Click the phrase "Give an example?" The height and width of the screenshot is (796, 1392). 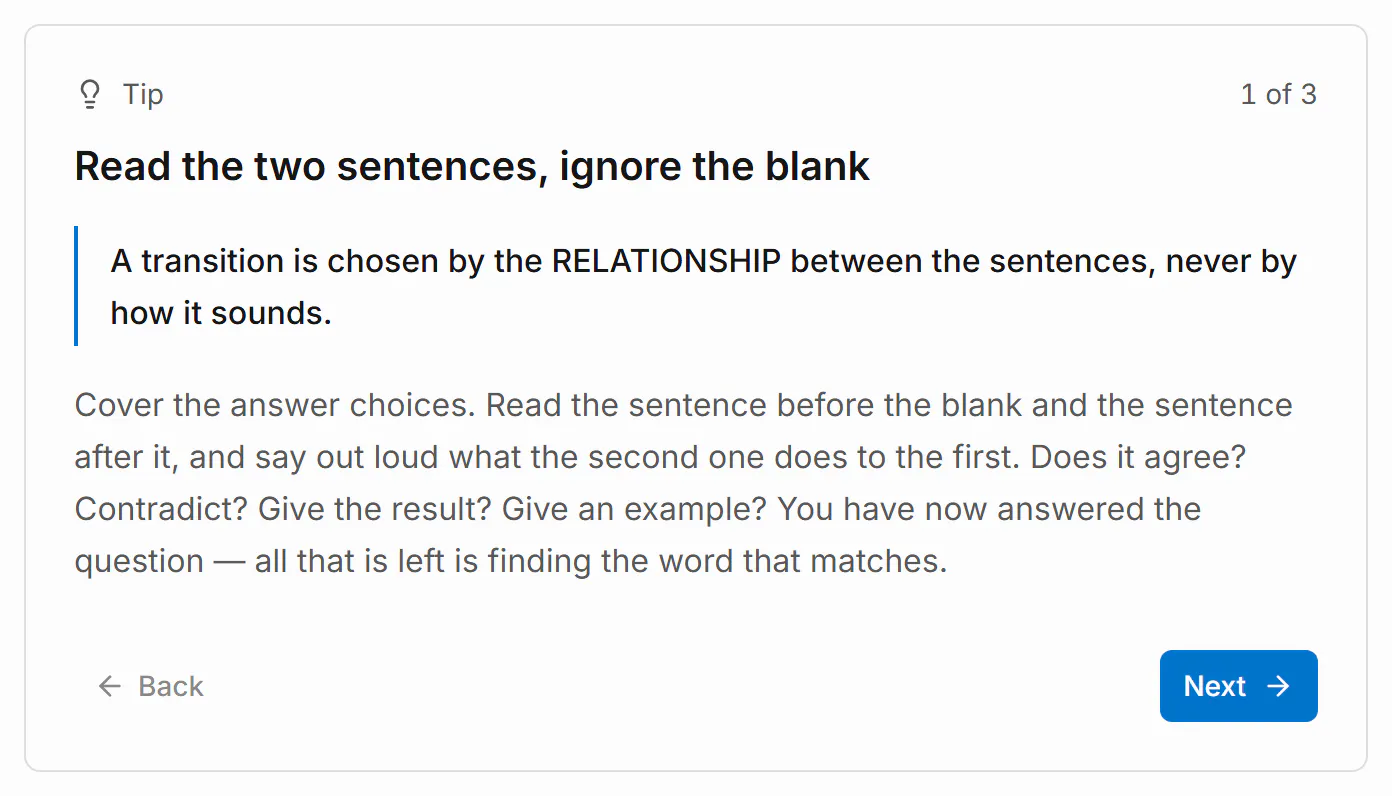pyautogui.click(x=635, y=509)
